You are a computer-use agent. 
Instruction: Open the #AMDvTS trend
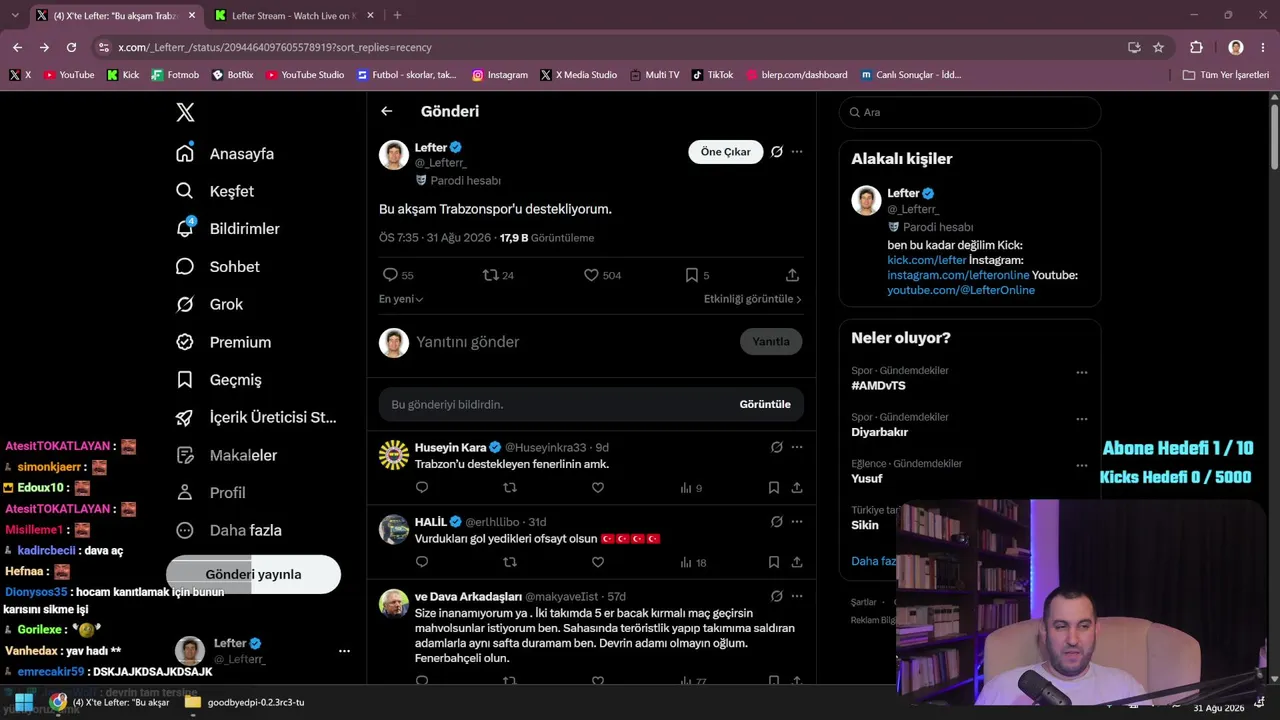coord(878,386)
